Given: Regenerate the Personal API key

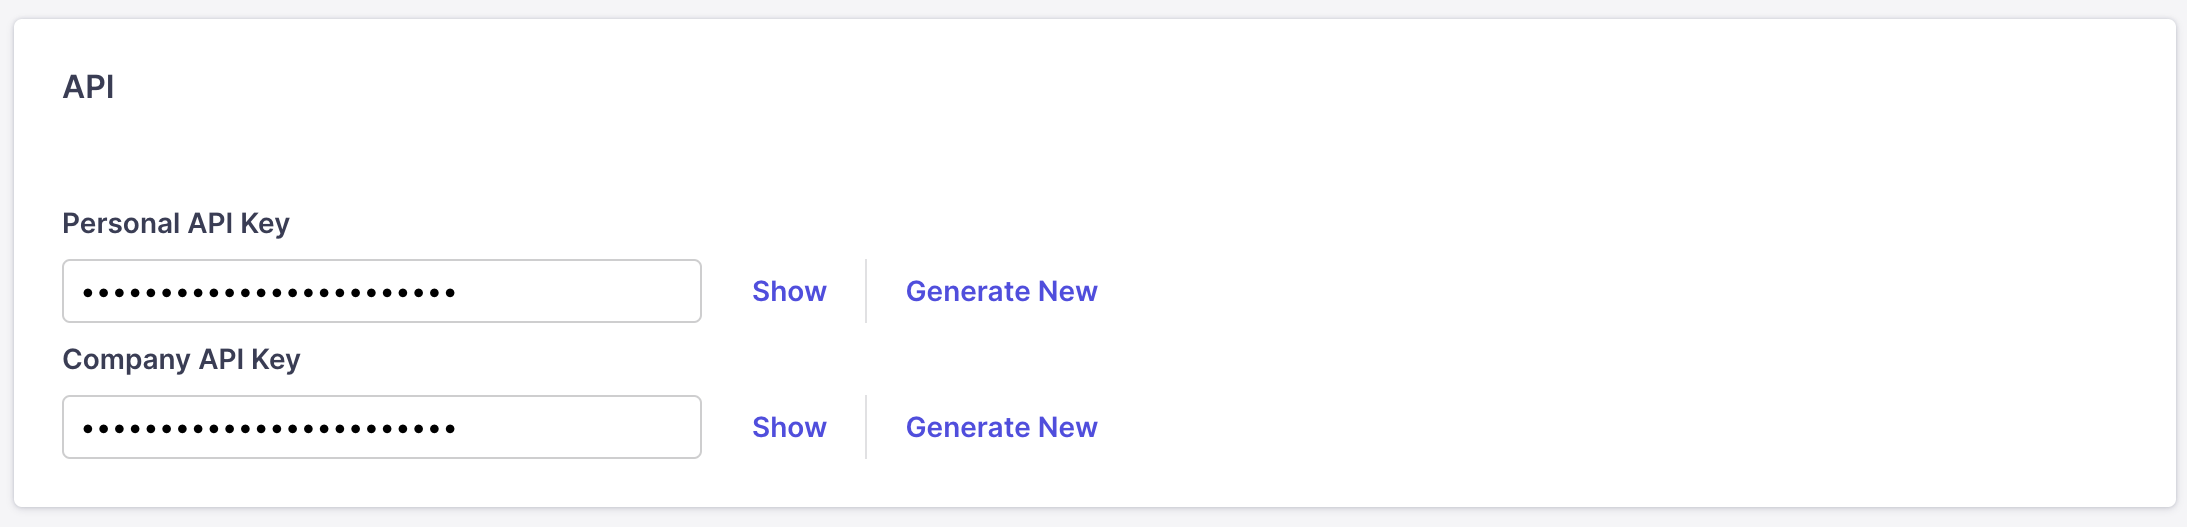Looking at the screenshot, I should point(1001,291).
